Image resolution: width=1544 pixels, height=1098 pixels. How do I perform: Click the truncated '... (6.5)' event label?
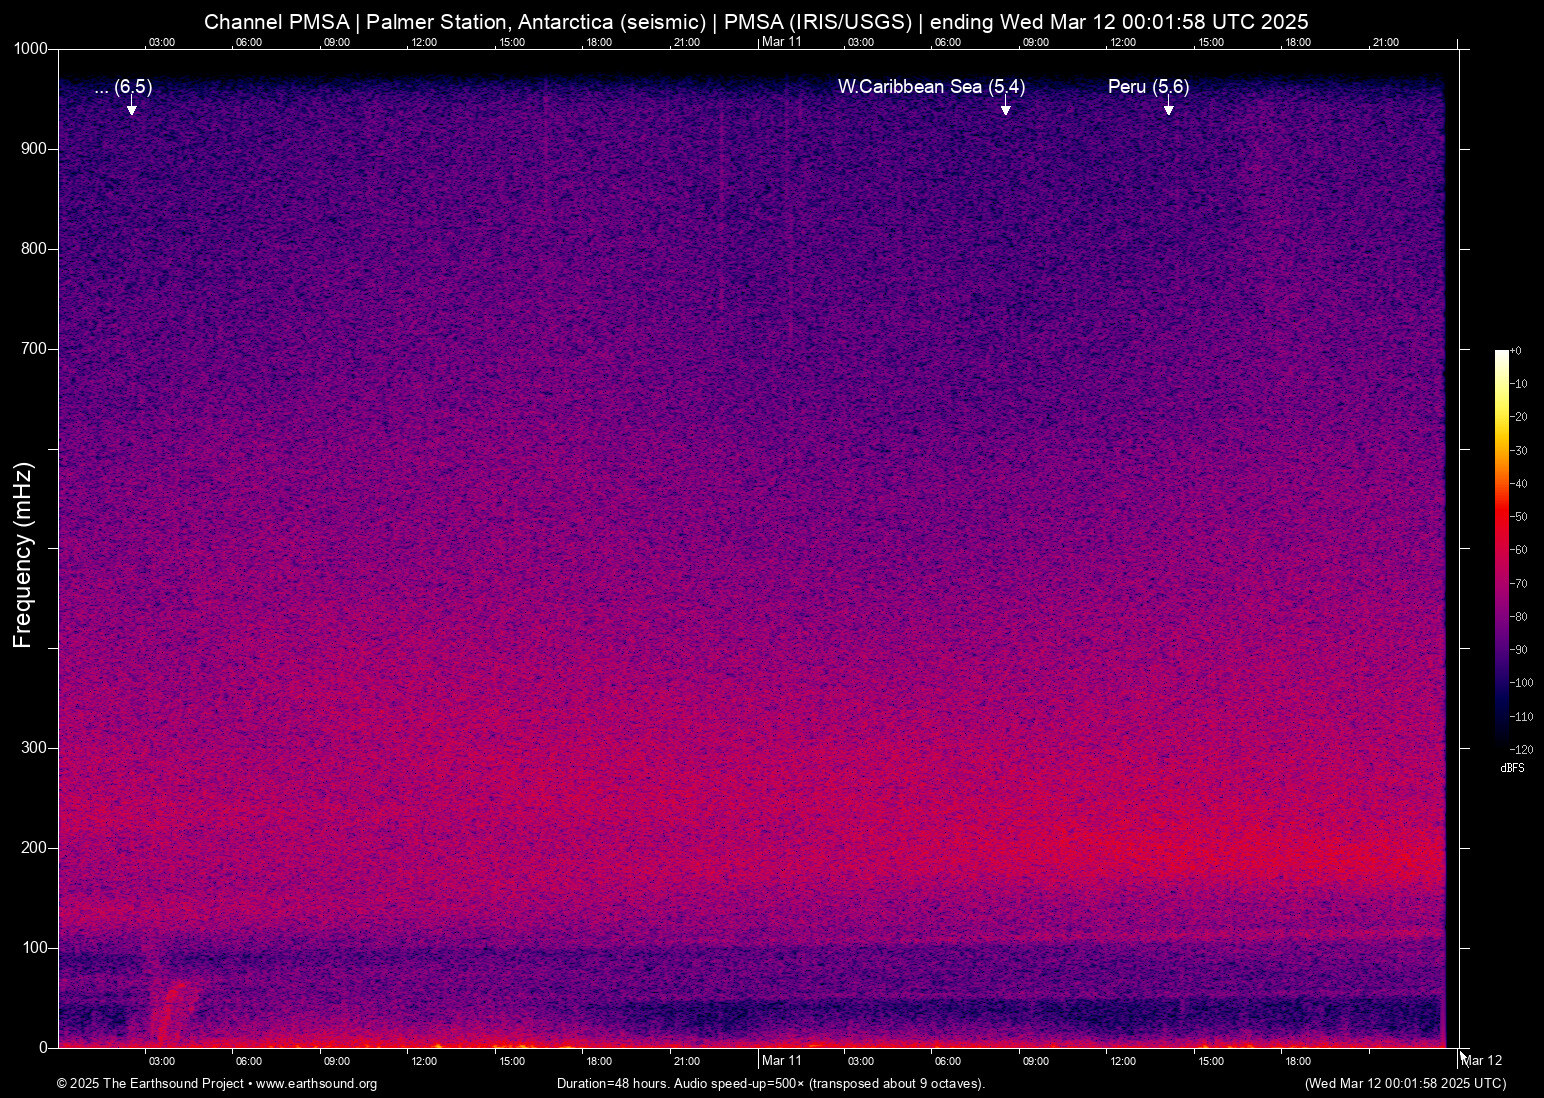[x=123, y=87]
